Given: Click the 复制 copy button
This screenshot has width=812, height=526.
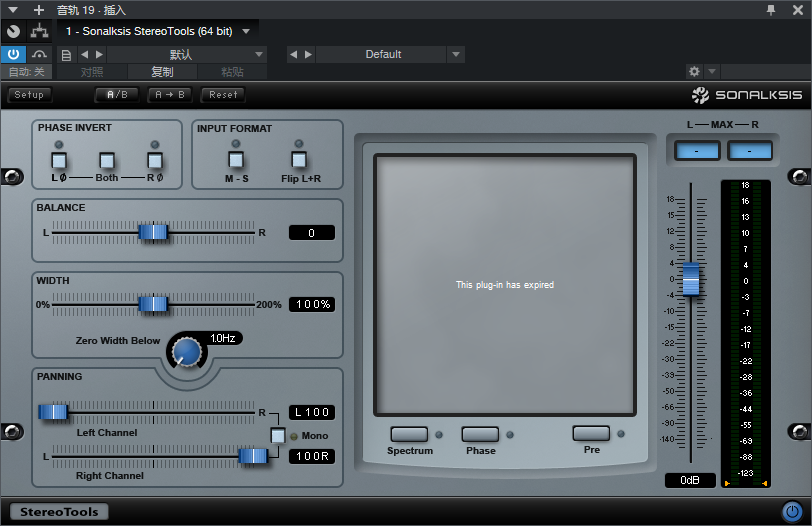Looking at the screenshot, I should coord(162,72).
